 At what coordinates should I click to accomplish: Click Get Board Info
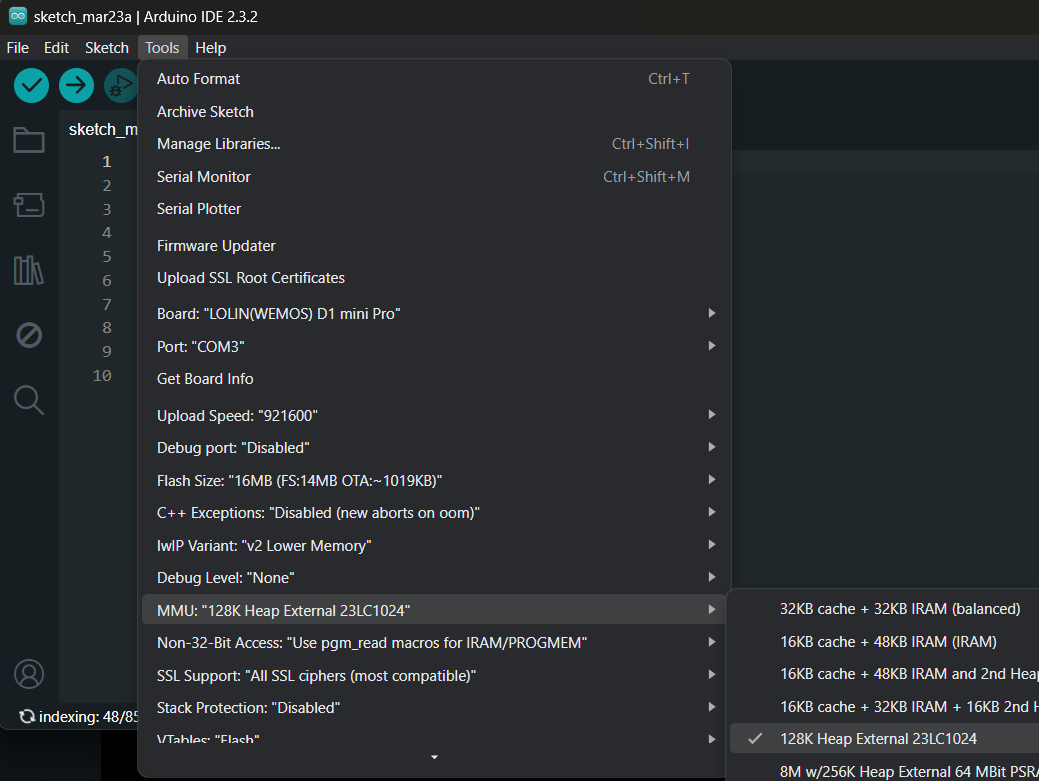coord(434,379)
